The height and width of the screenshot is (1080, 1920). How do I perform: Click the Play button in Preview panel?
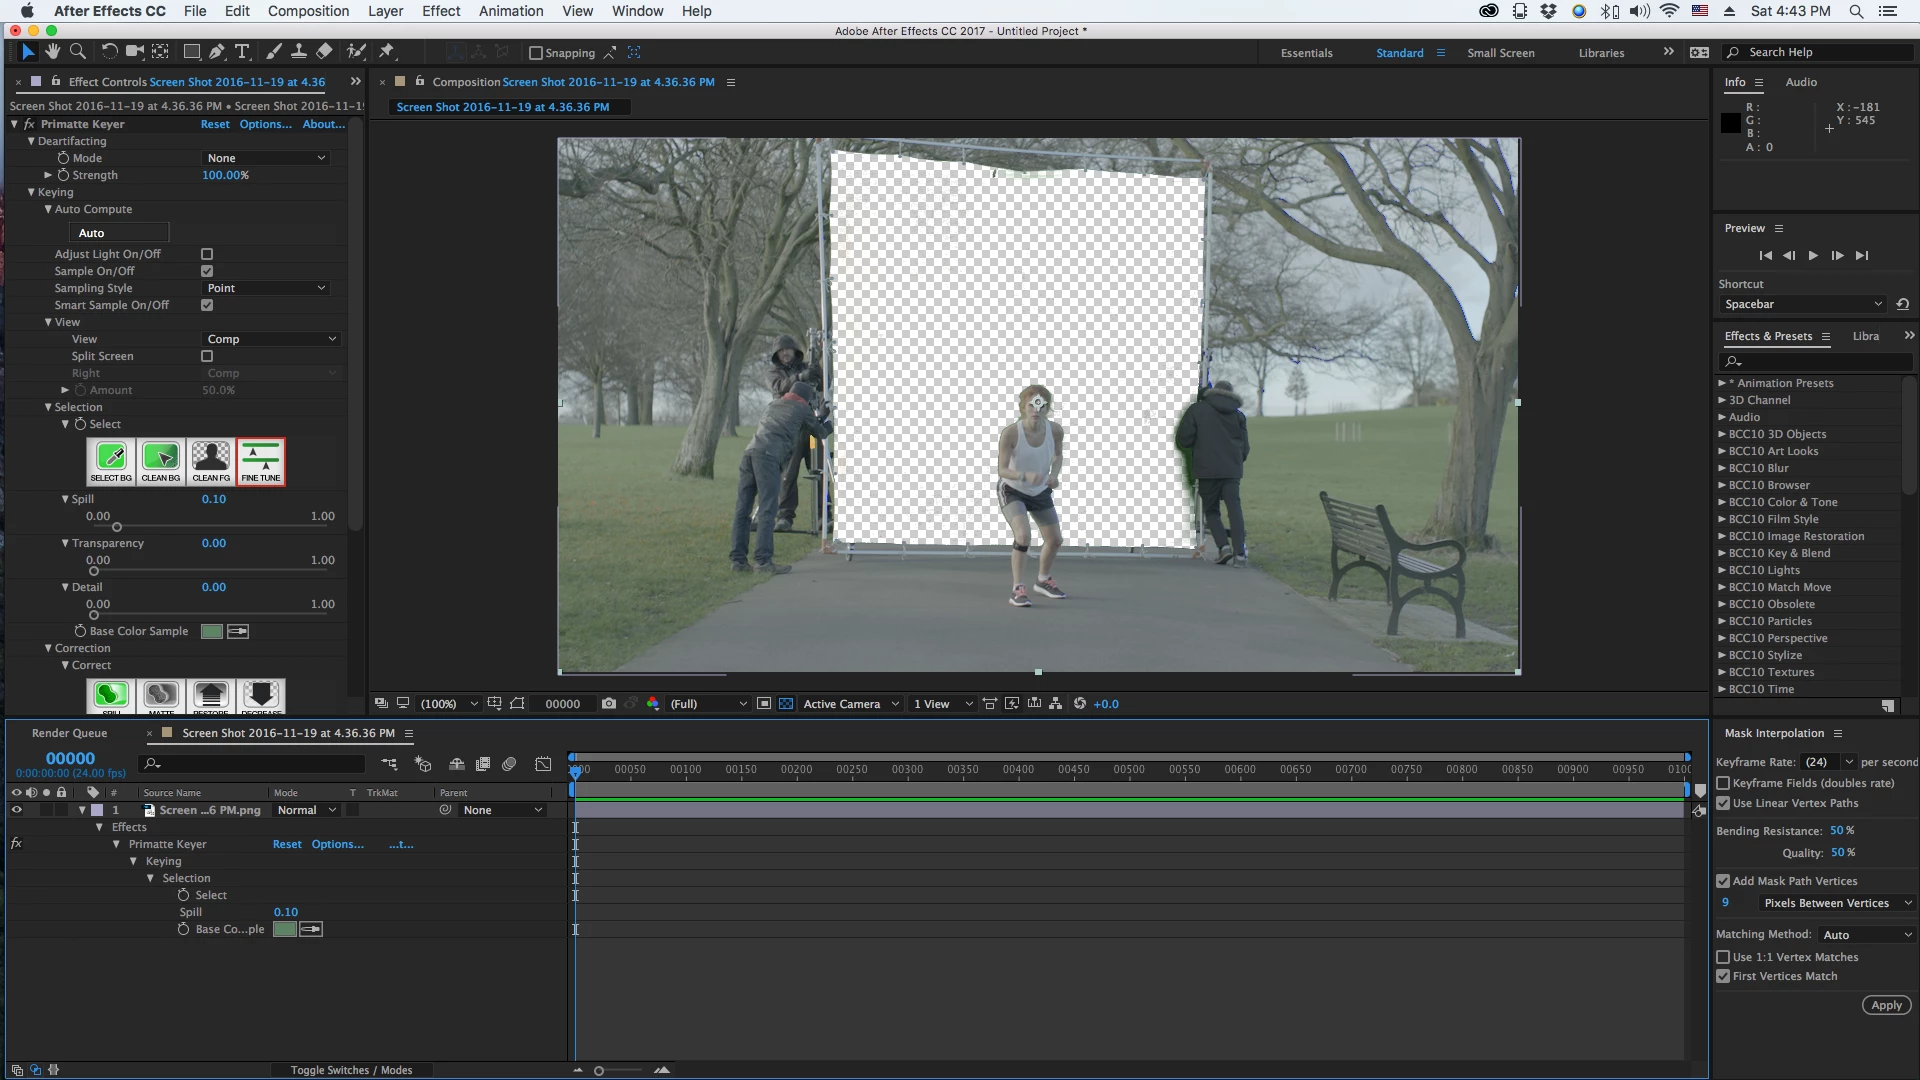pos(1813,256)
